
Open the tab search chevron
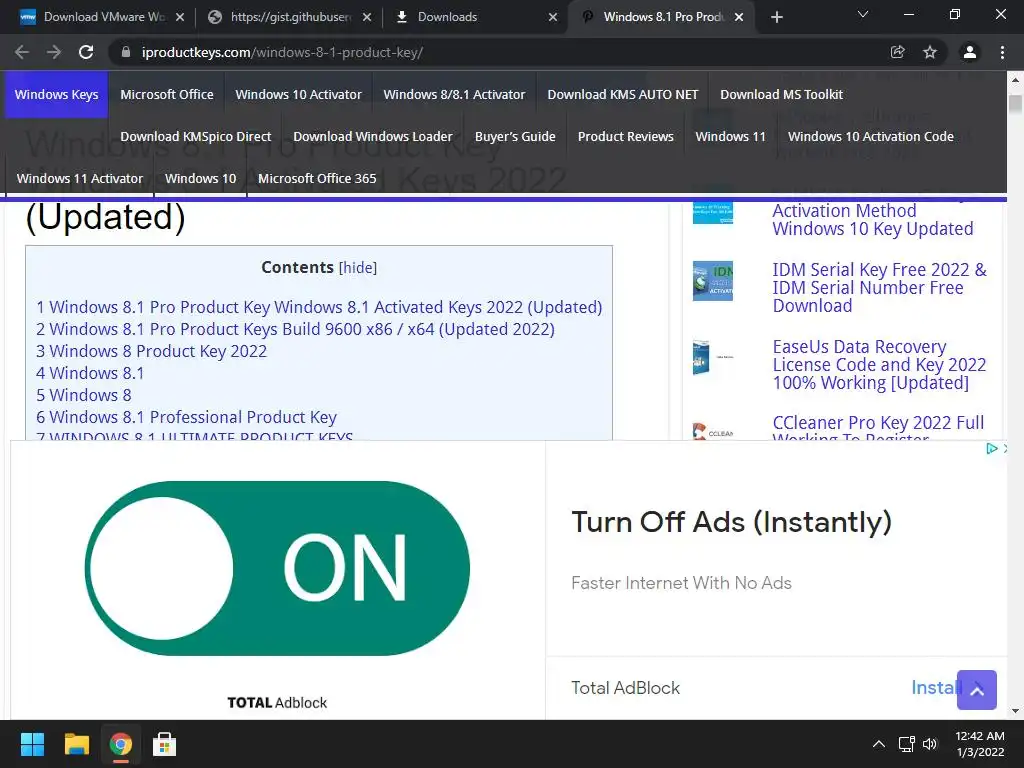click(863, 14)
